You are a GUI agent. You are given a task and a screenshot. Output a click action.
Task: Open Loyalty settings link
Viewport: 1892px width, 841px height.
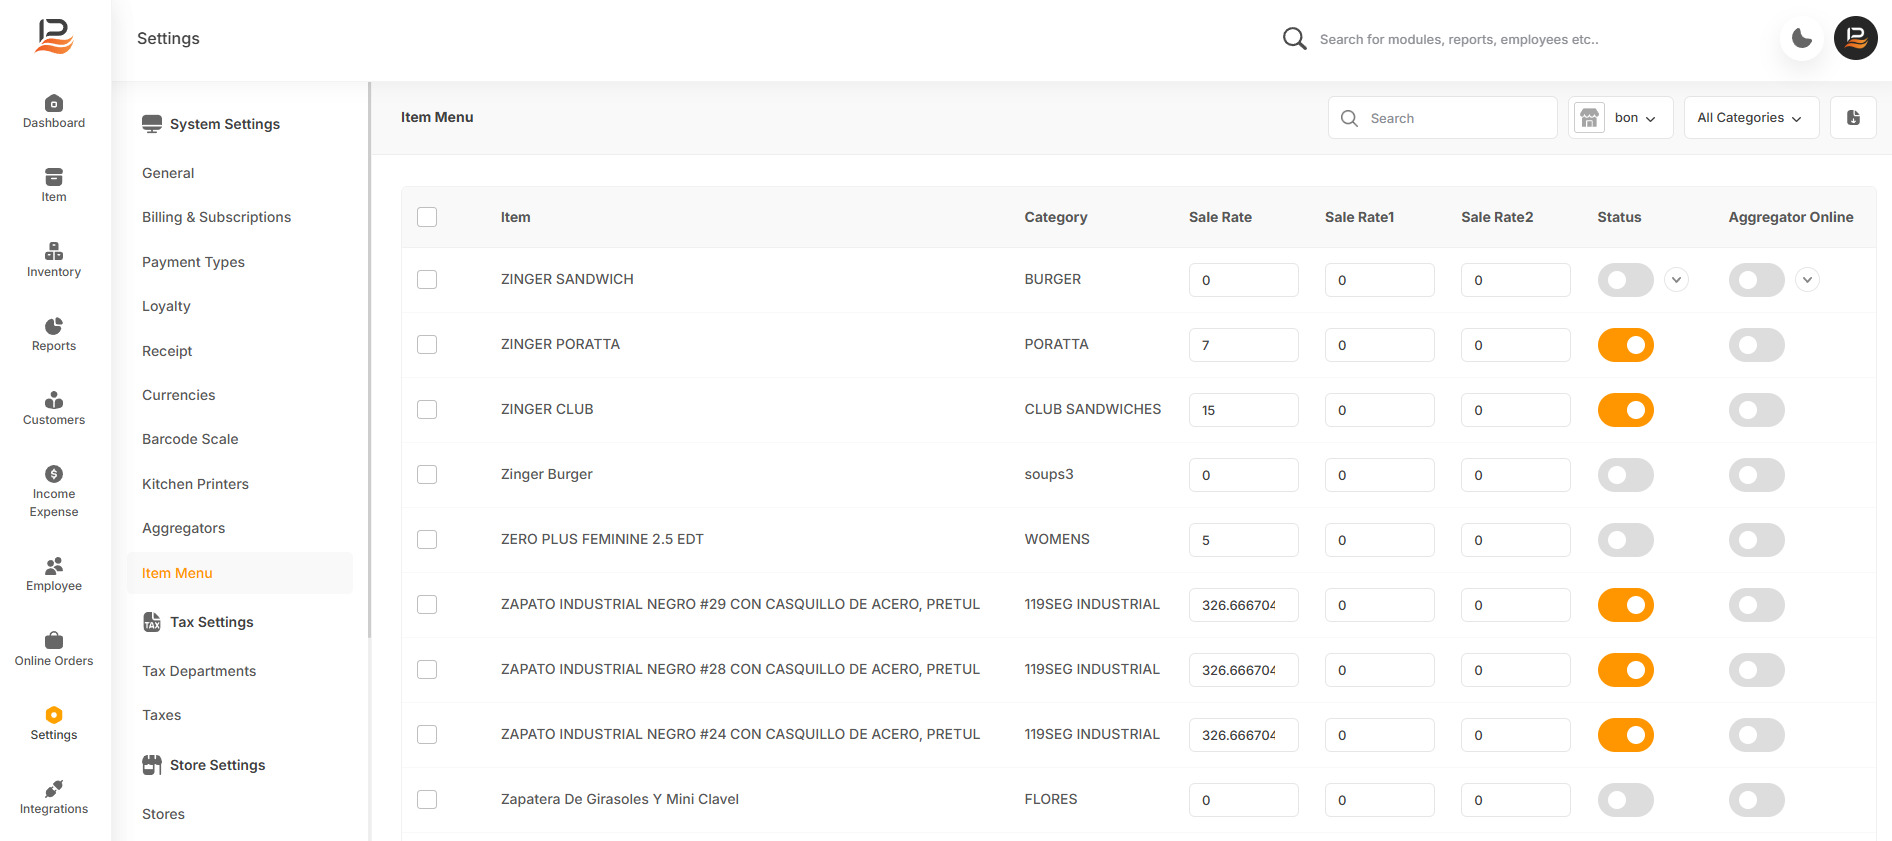(x=166, y=306)
